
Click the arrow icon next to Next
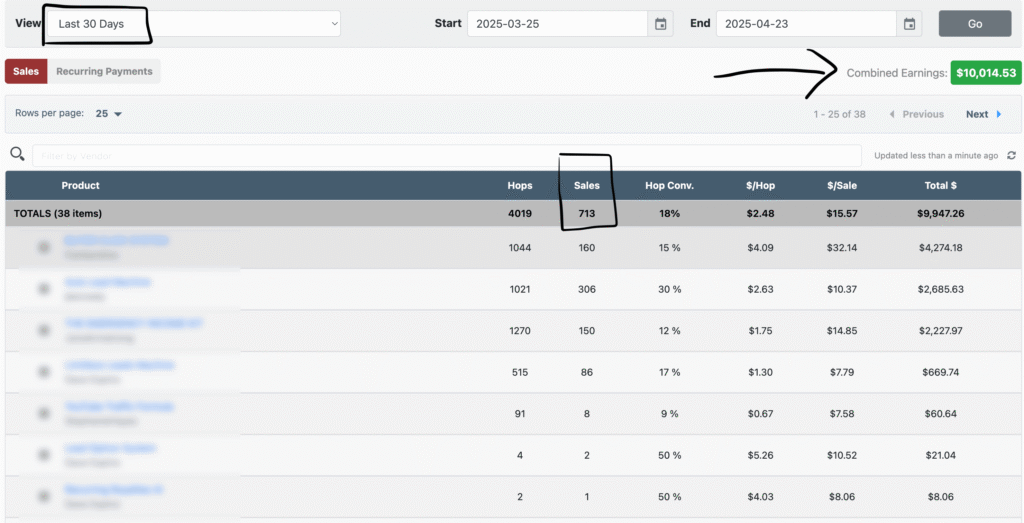(x=998, y=114)
